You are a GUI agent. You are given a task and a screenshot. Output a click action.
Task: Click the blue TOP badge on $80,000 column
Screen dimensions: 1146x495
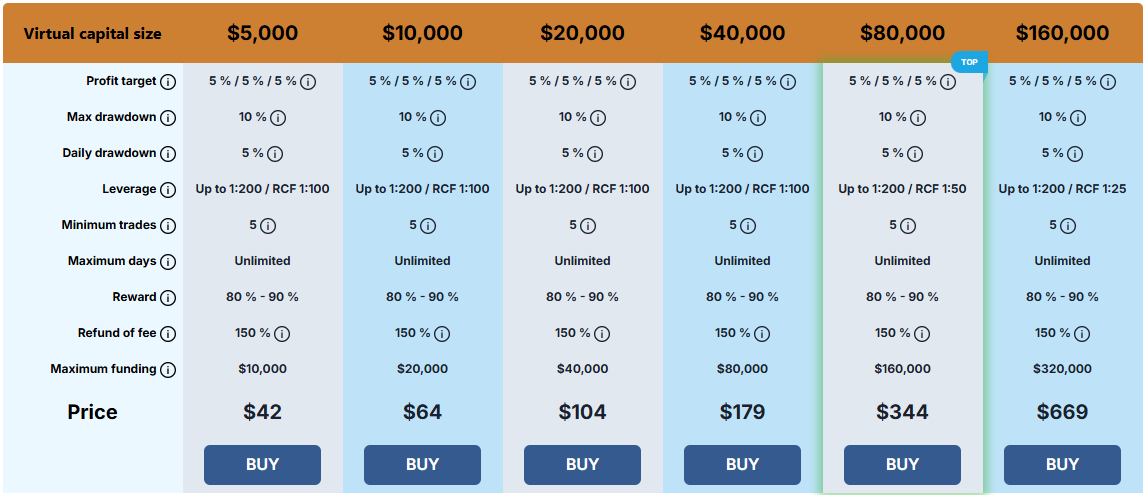tap(969, 63)
